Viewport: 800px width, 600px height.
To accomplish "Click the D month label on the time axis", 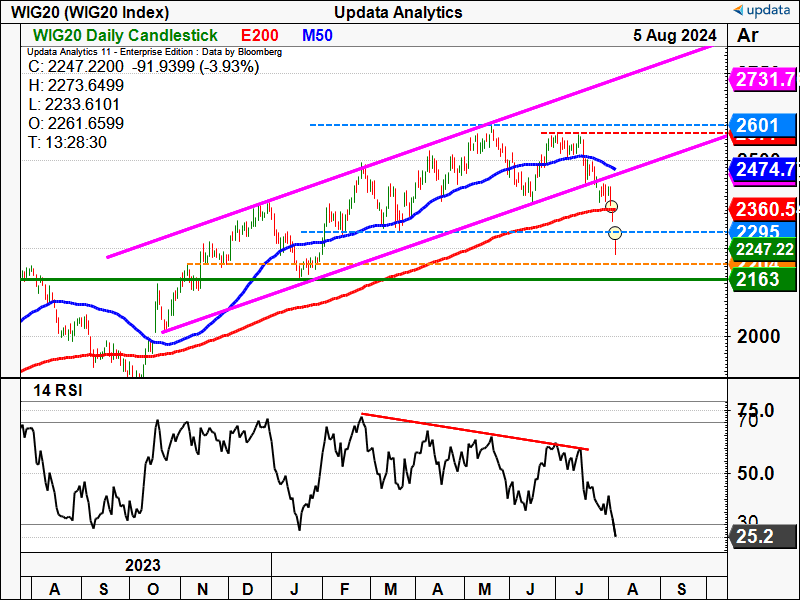I will click(x=247, y=589).
